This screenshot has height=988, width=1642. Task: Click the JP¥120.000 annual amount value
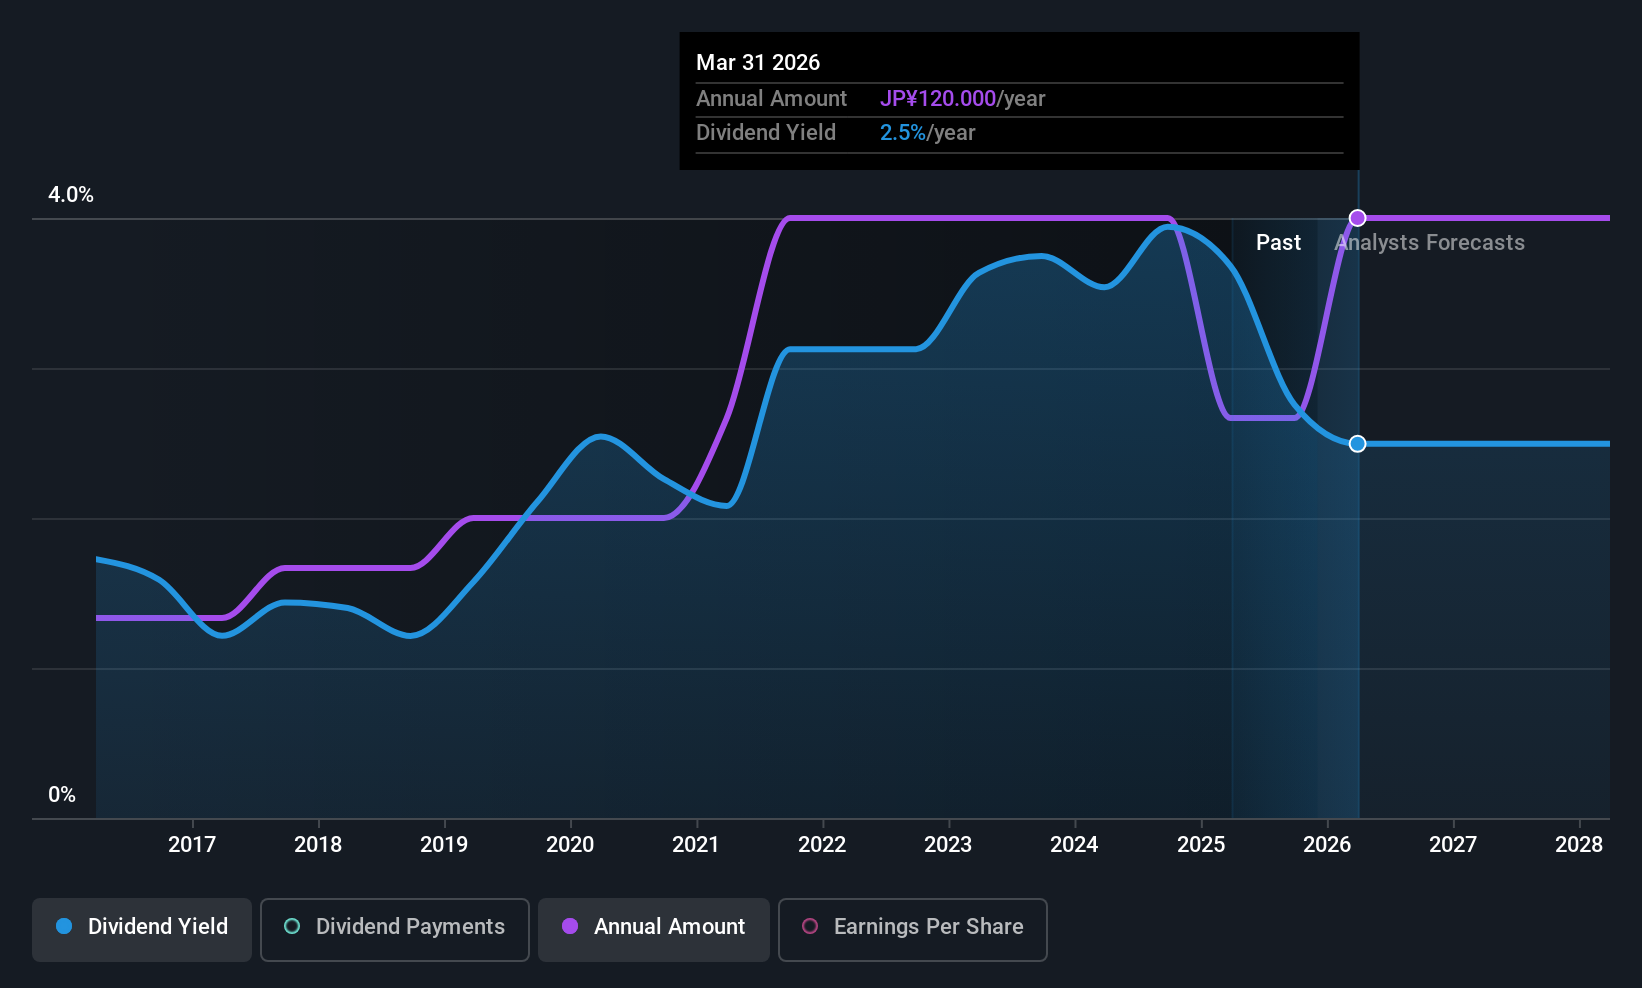[937, 99]
